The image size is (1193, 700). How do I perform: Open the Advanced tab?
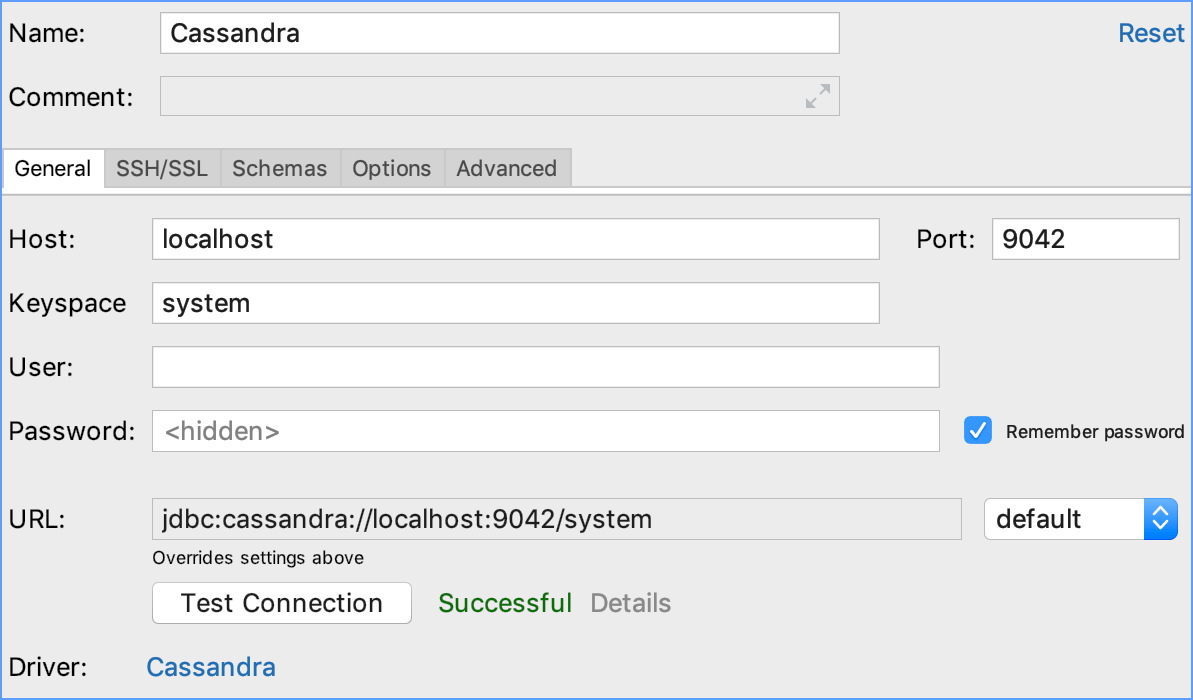pyautogui.click(x=507, y=168)
